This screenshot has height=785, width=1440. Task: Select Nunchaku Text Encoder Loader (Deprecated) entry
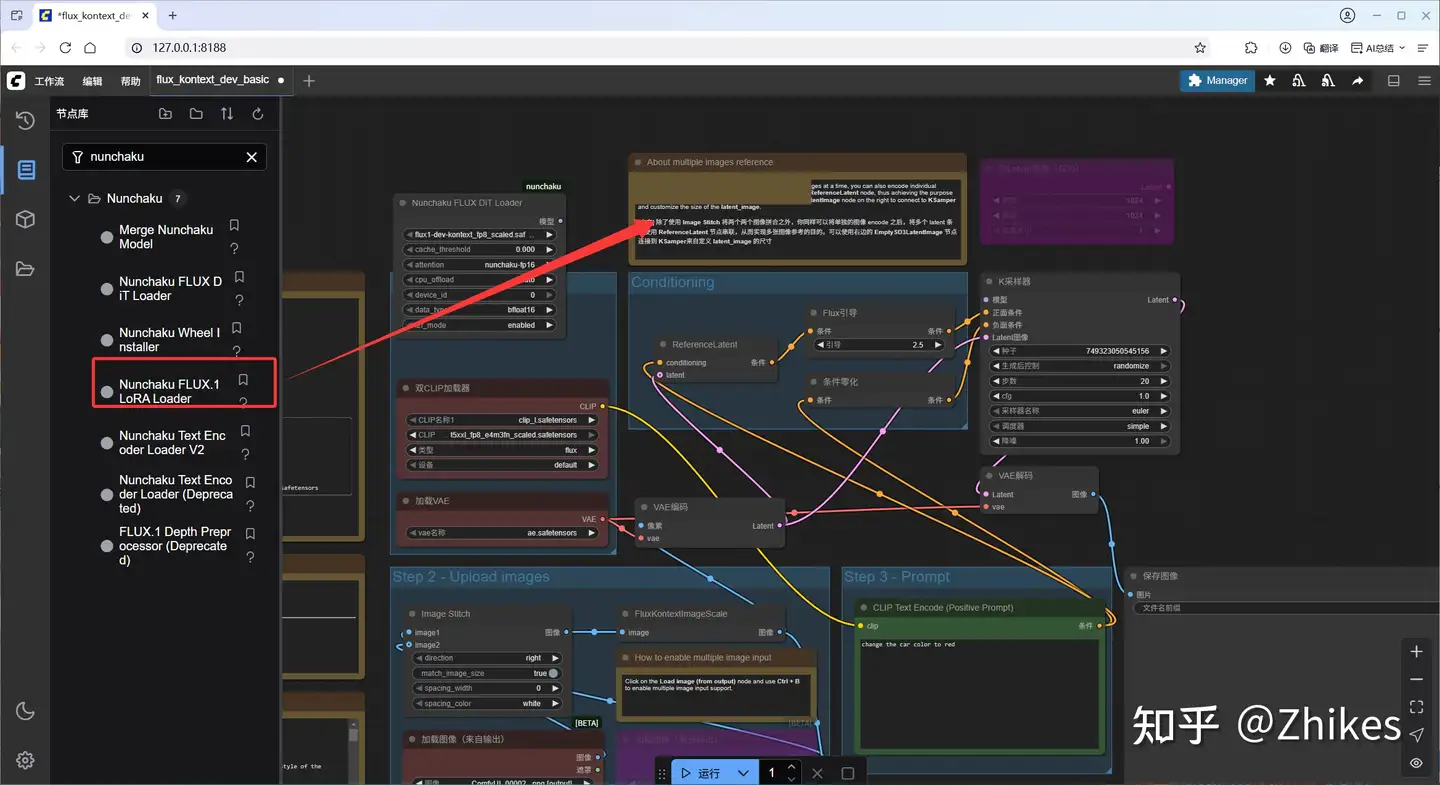click(x=176, y=494)
